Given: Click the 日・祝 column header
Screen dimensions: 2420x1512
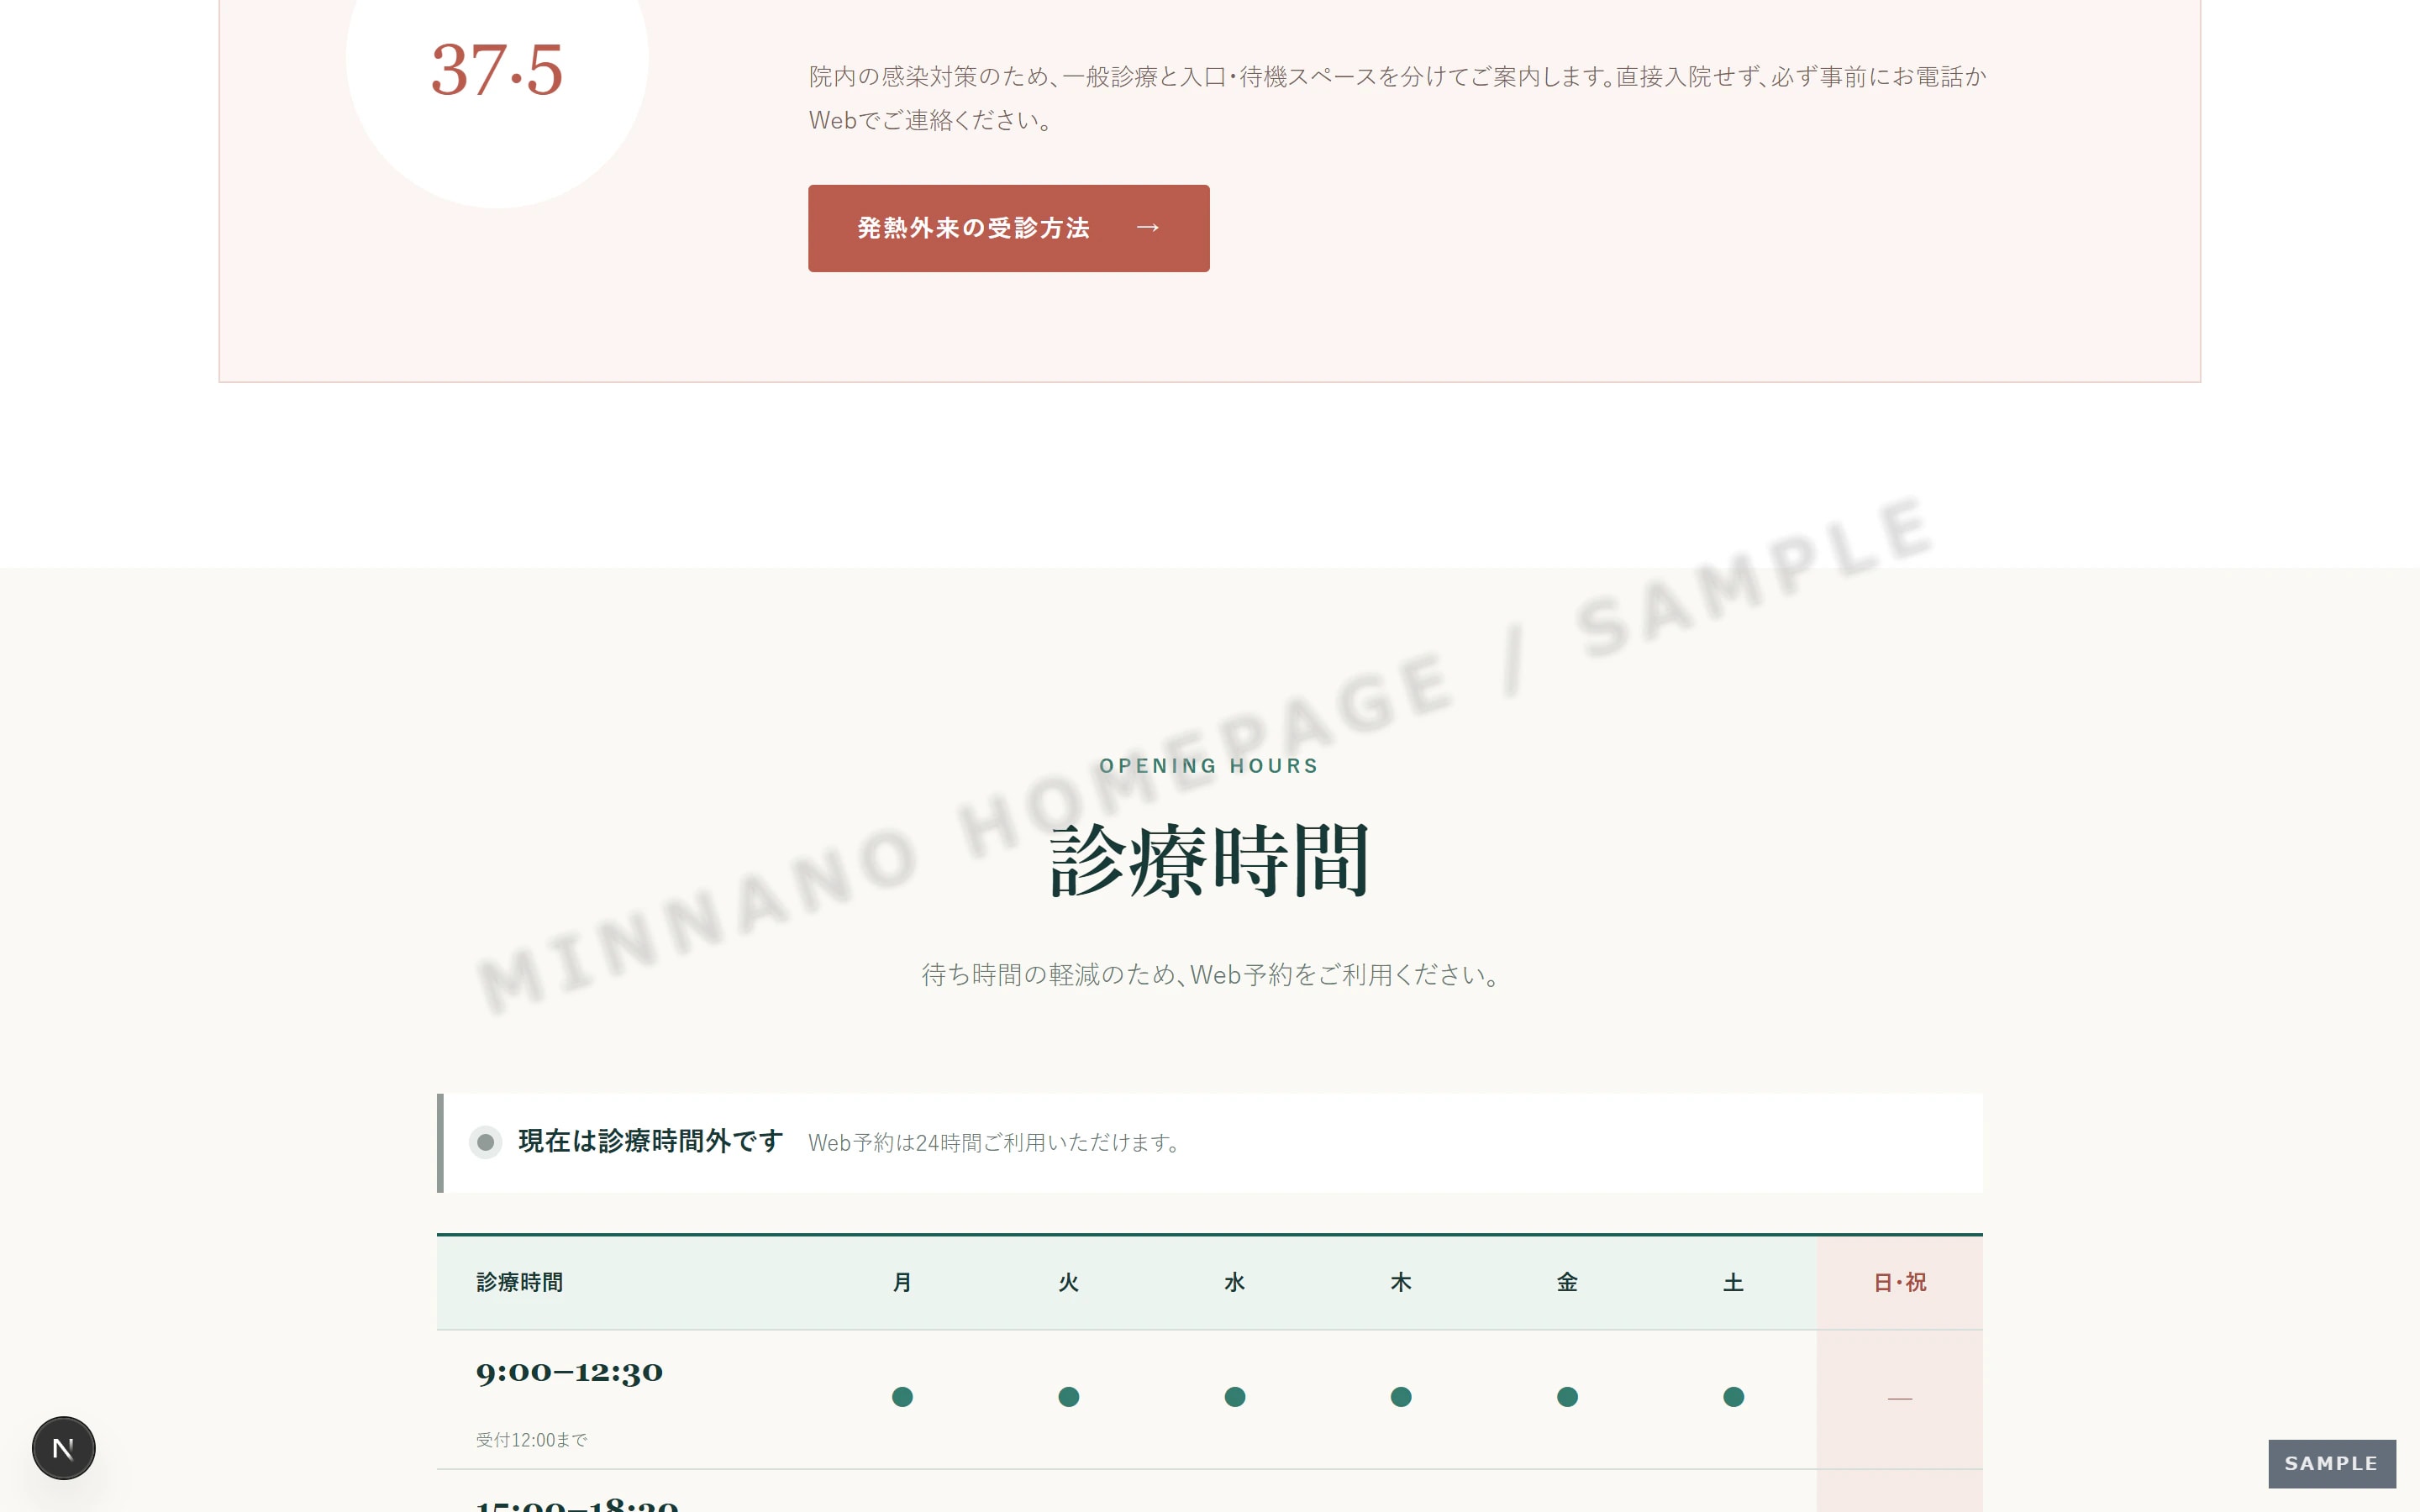Looking at the screenshot, I should [x=1899, y=1282].
